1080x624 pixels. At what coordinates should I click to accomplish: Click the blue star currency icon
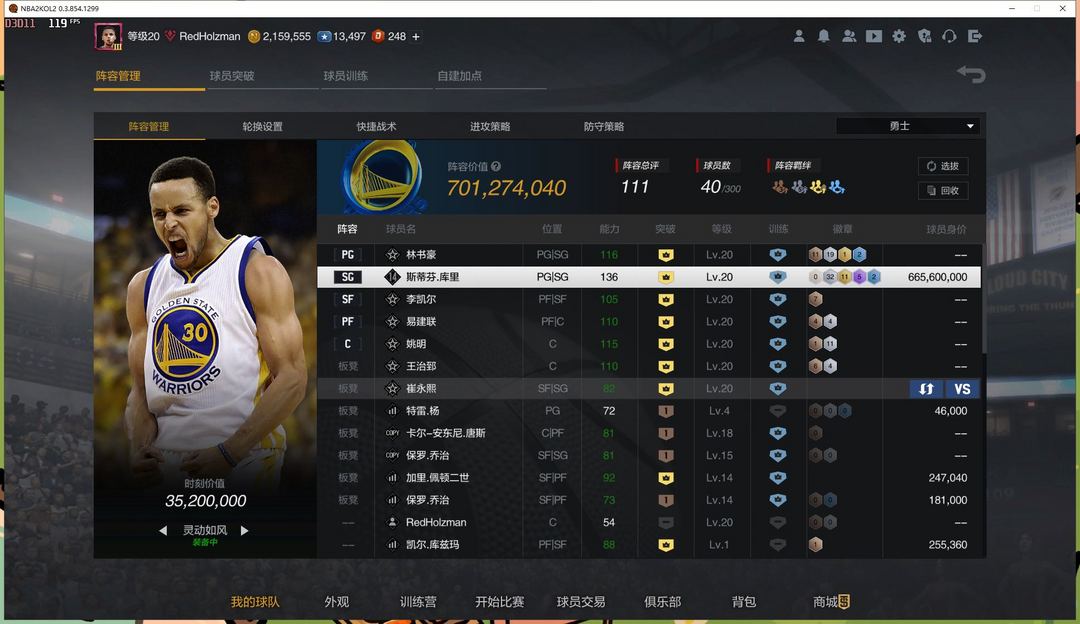tap(324, 37)
